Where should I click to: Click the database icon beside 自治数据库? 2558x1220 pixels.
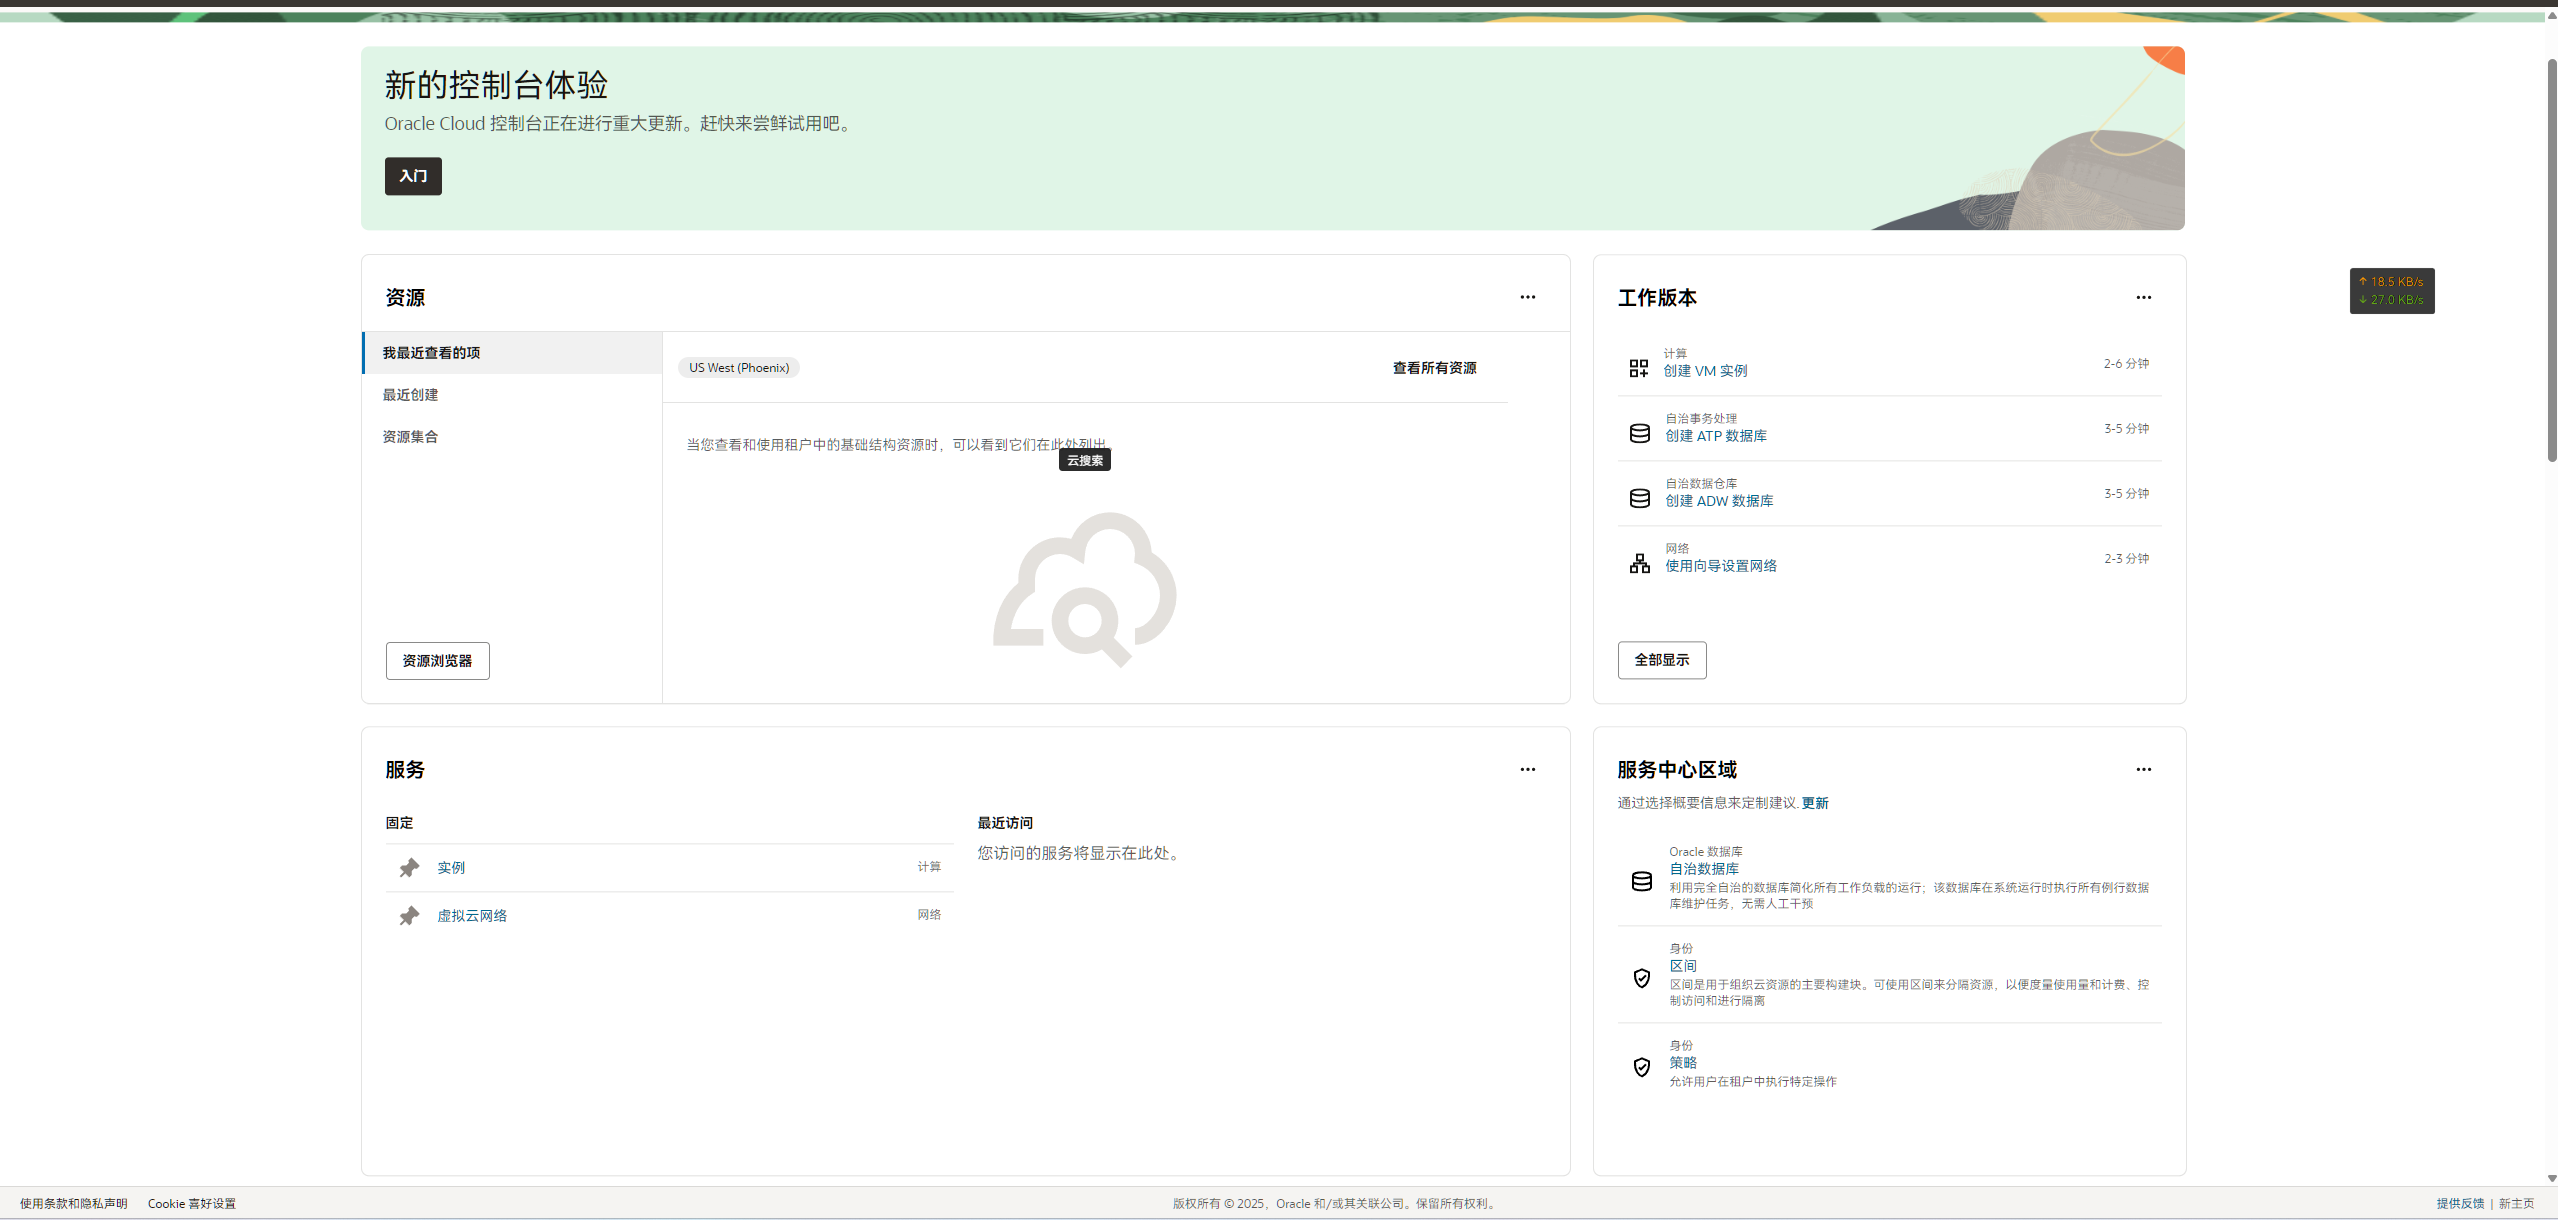click(1642, 881)
